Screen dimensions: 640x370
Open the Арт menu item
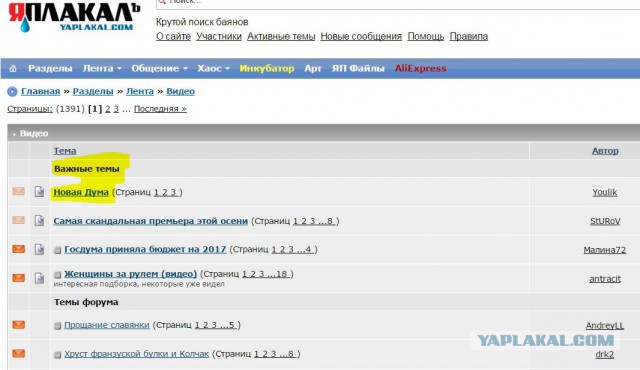pos(313,69)
